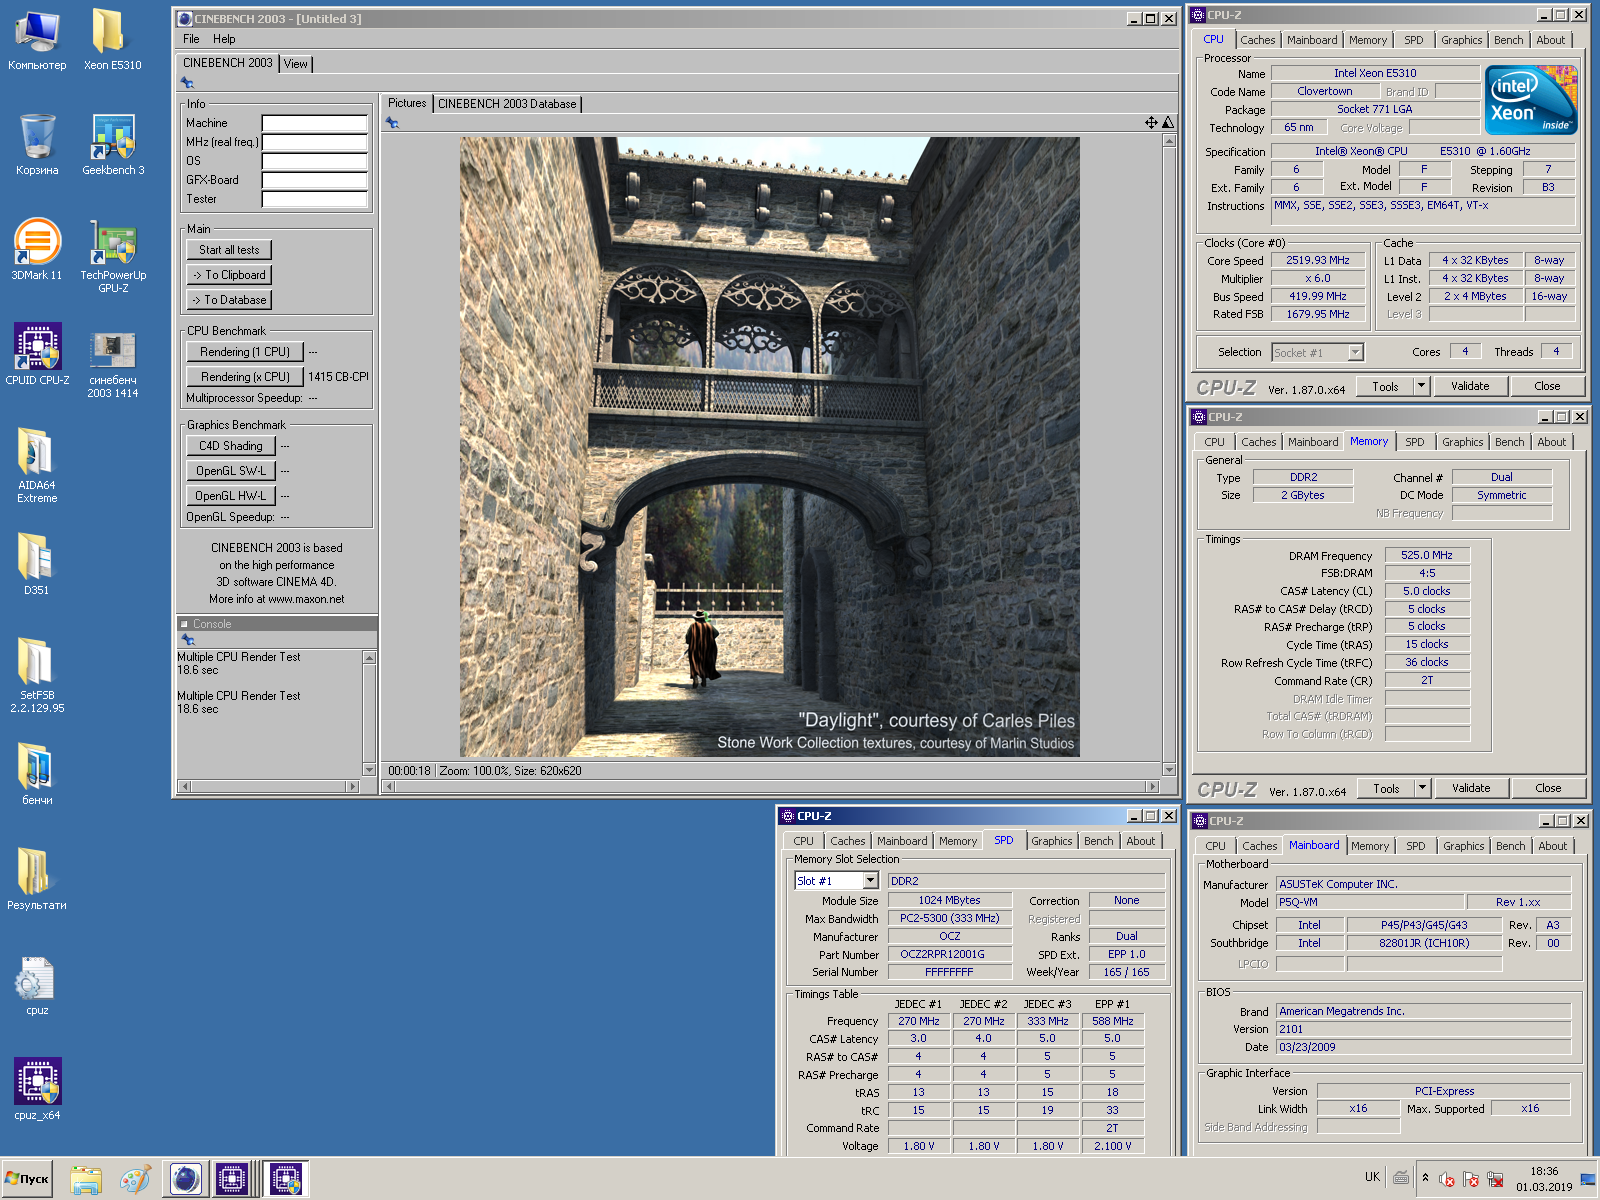Select the cpuz settings file icon
1600x1200 pixels.
[37, 985]
